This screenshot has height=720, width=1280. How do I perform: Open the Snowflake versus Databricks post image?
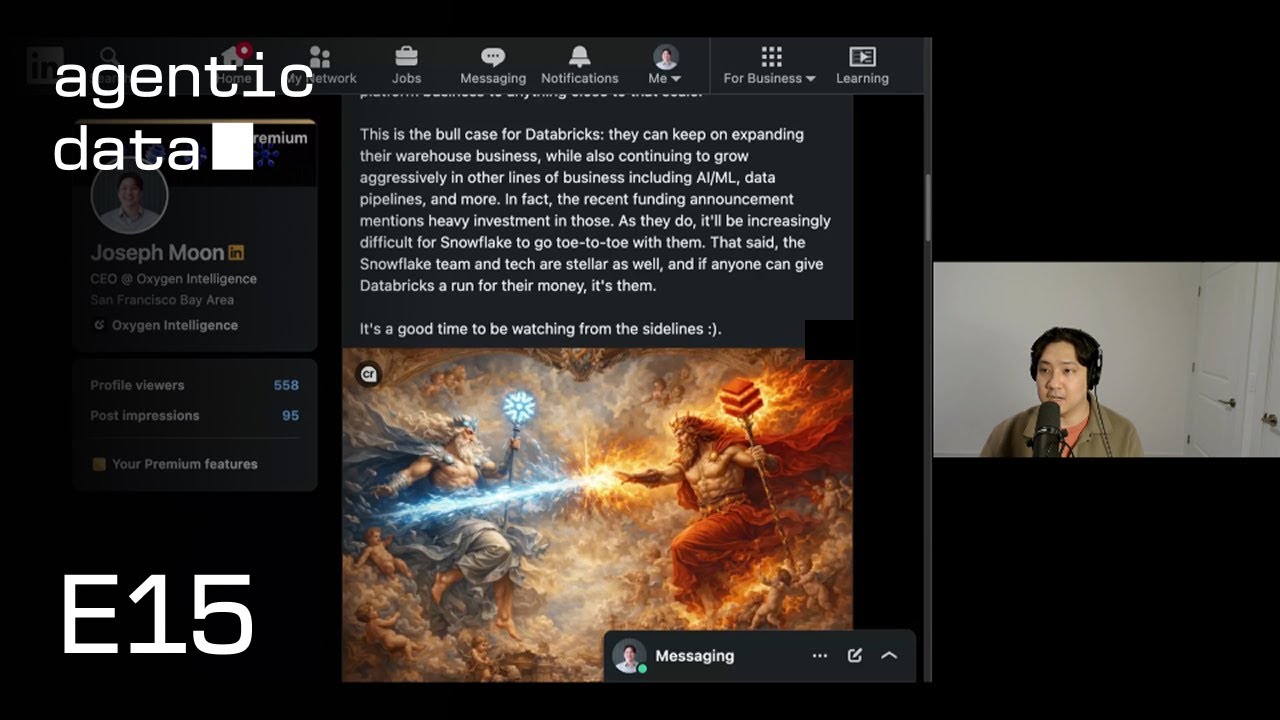pos(597,514)
